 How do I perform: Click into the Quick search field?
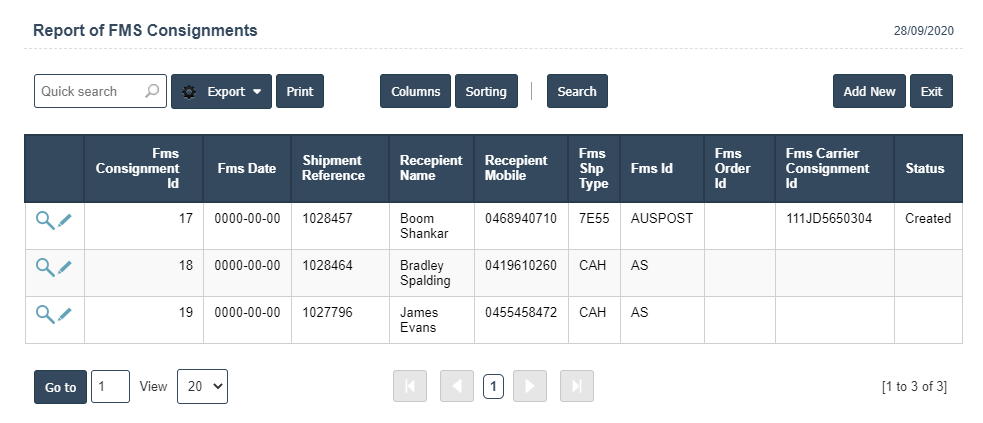(90, 91)
